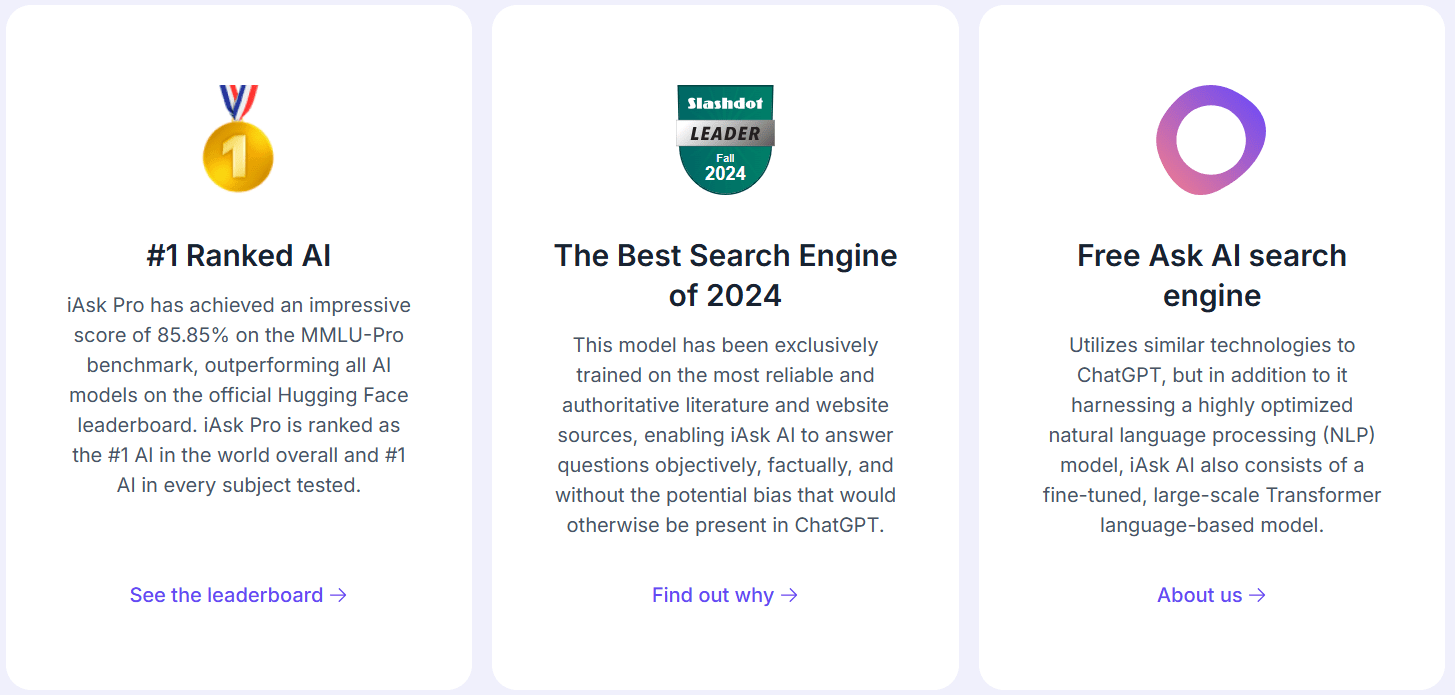
Task: Open the See the leaderboard link
Action: (x=227, y=595)
